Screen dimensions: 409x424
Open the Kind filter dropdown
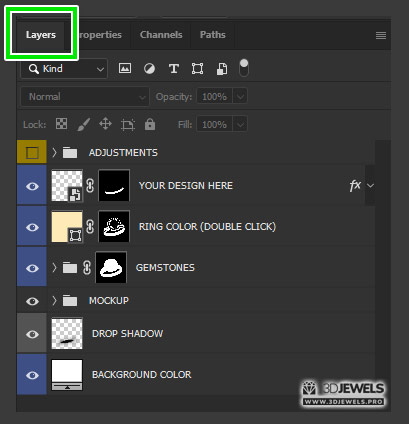point(64,69)
